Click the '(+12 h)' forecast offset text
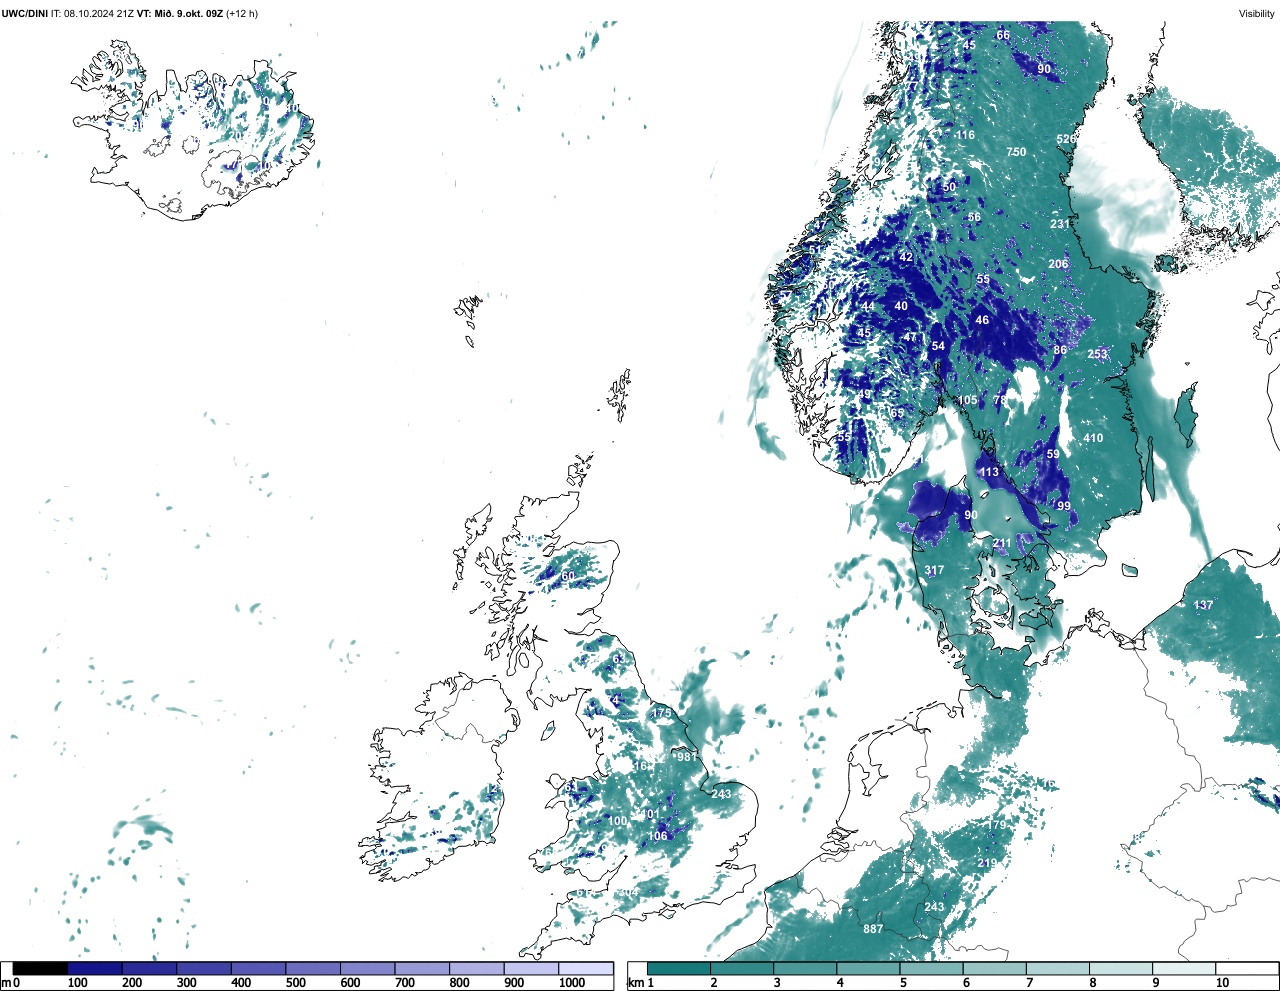The height and width of the screenshot is (991, 1280). click(x=242, y=14)
